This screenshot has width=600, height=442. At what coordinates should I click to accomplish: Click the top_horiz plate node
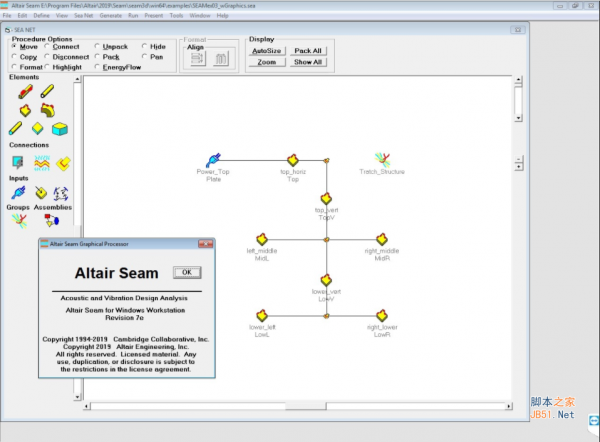point(293,160)
